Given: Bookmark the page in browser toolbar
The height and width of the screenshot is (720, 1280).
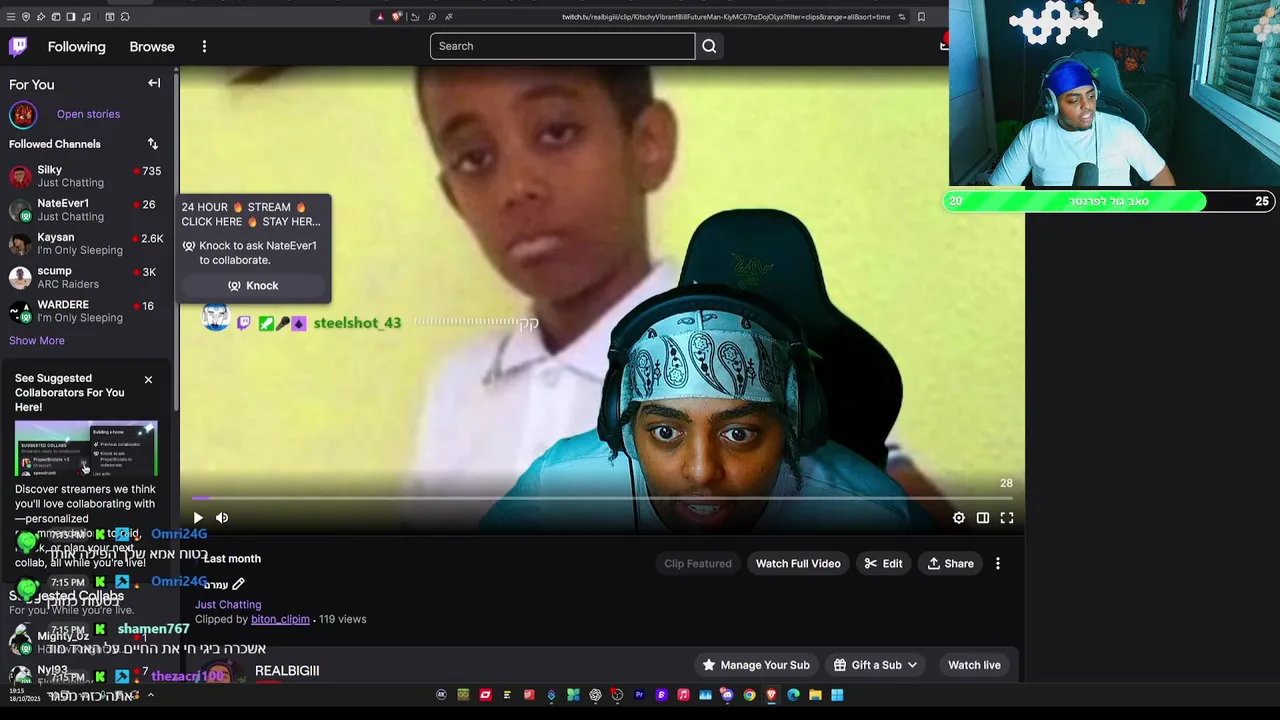Looking at the screenshot, I should (x=921, y=17).
